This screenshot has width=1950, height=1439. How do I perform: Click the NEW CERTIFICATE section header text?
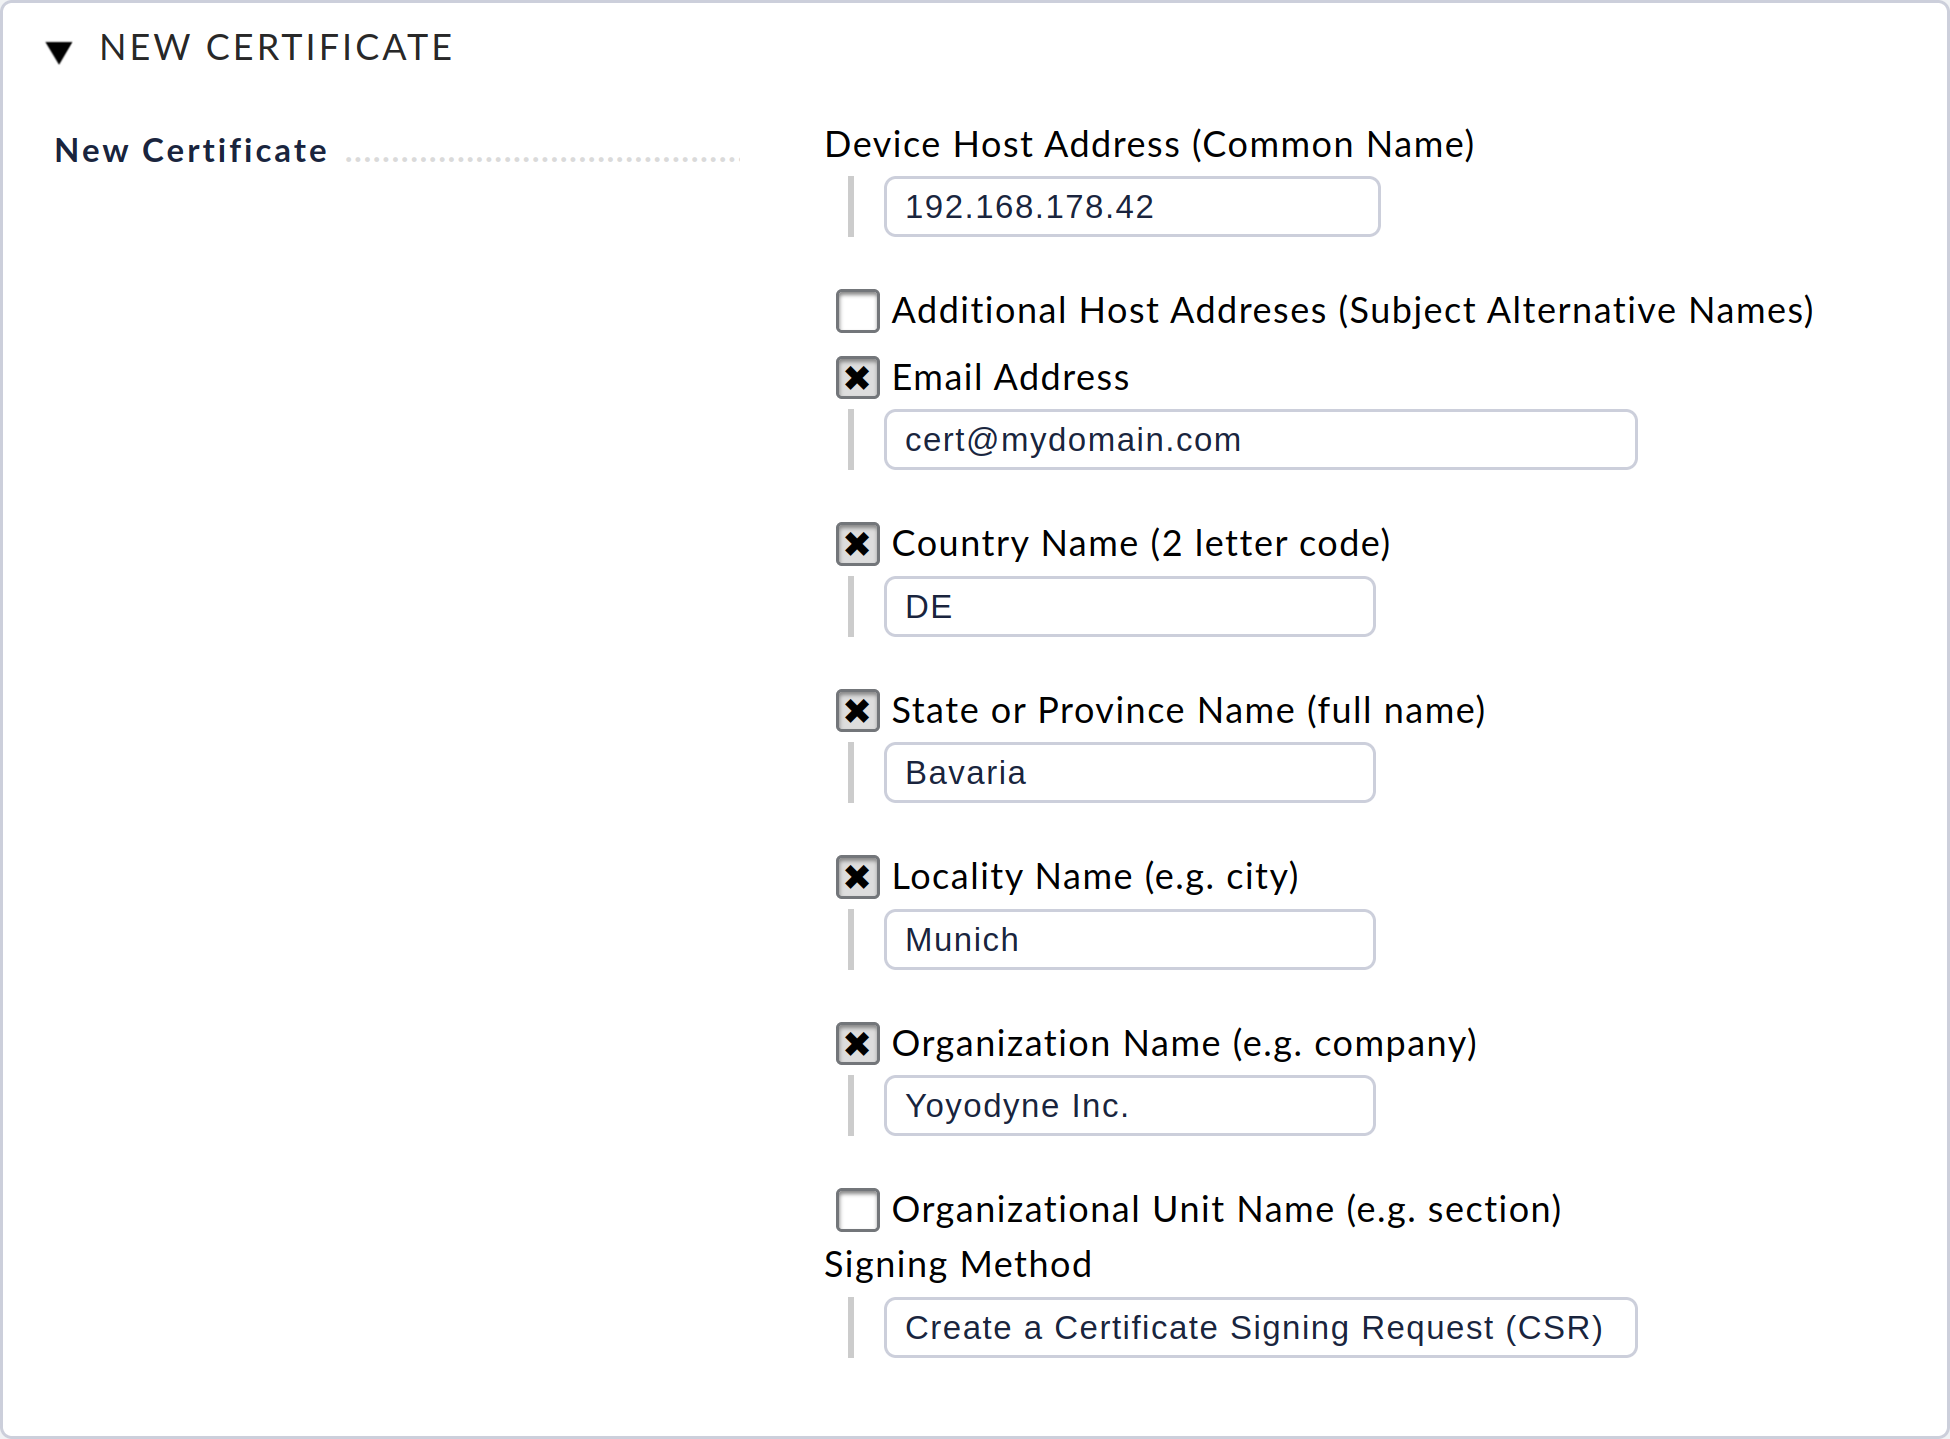point(276,48)
